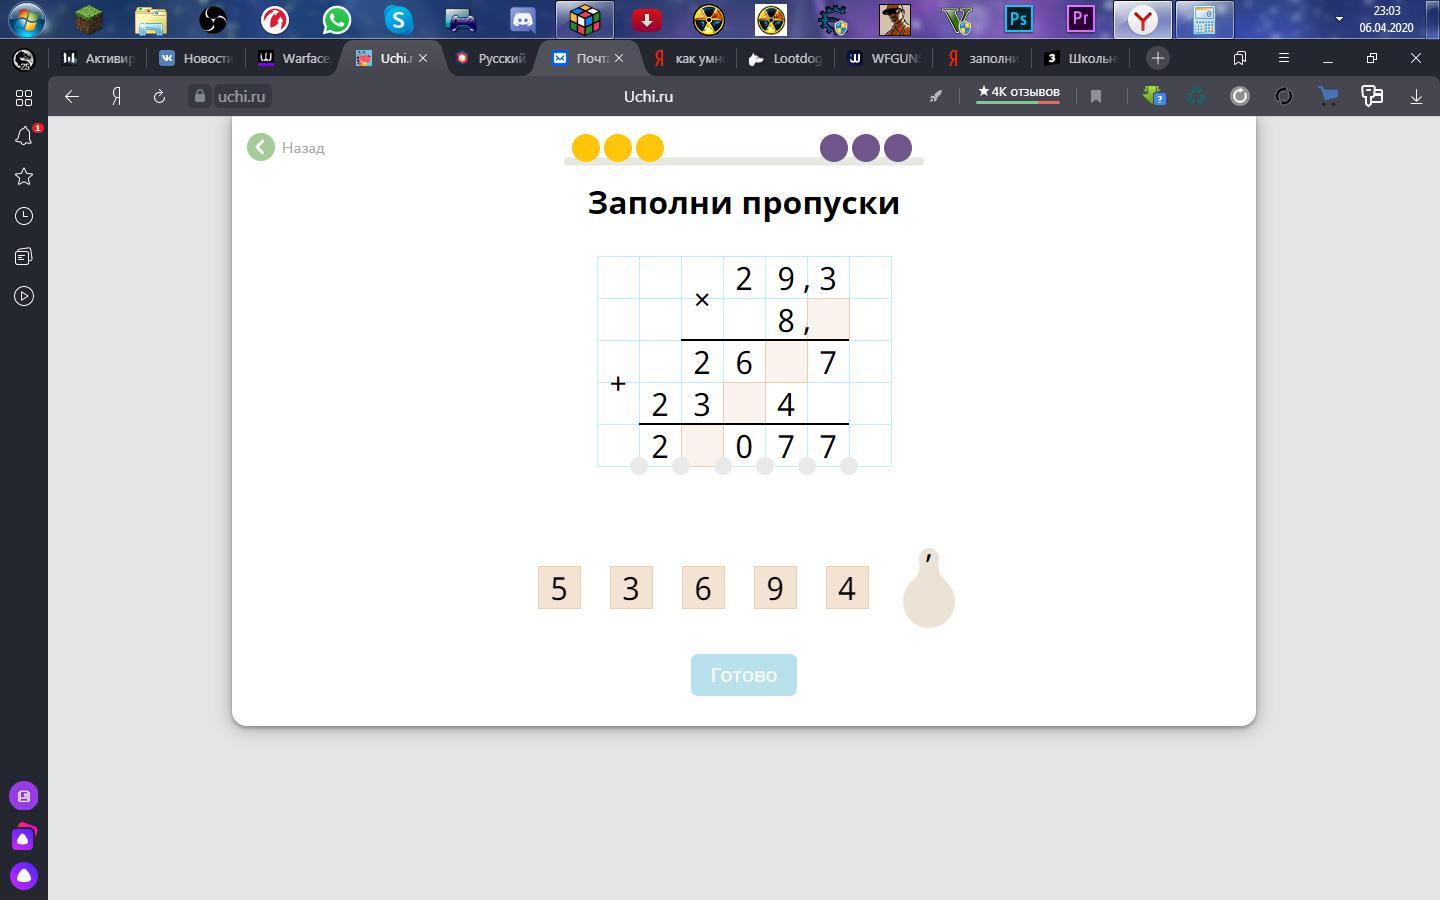
Task: Open WhatsApp from the taskbar
Action: pyautogui.click(x=337, y=19)
